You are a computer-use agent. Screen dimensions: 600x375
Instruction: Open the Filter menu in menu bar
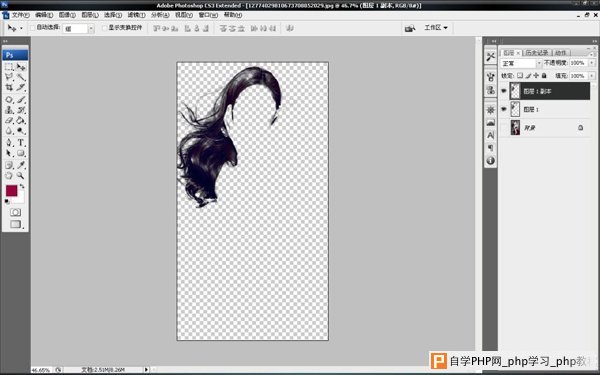point(136,15)
